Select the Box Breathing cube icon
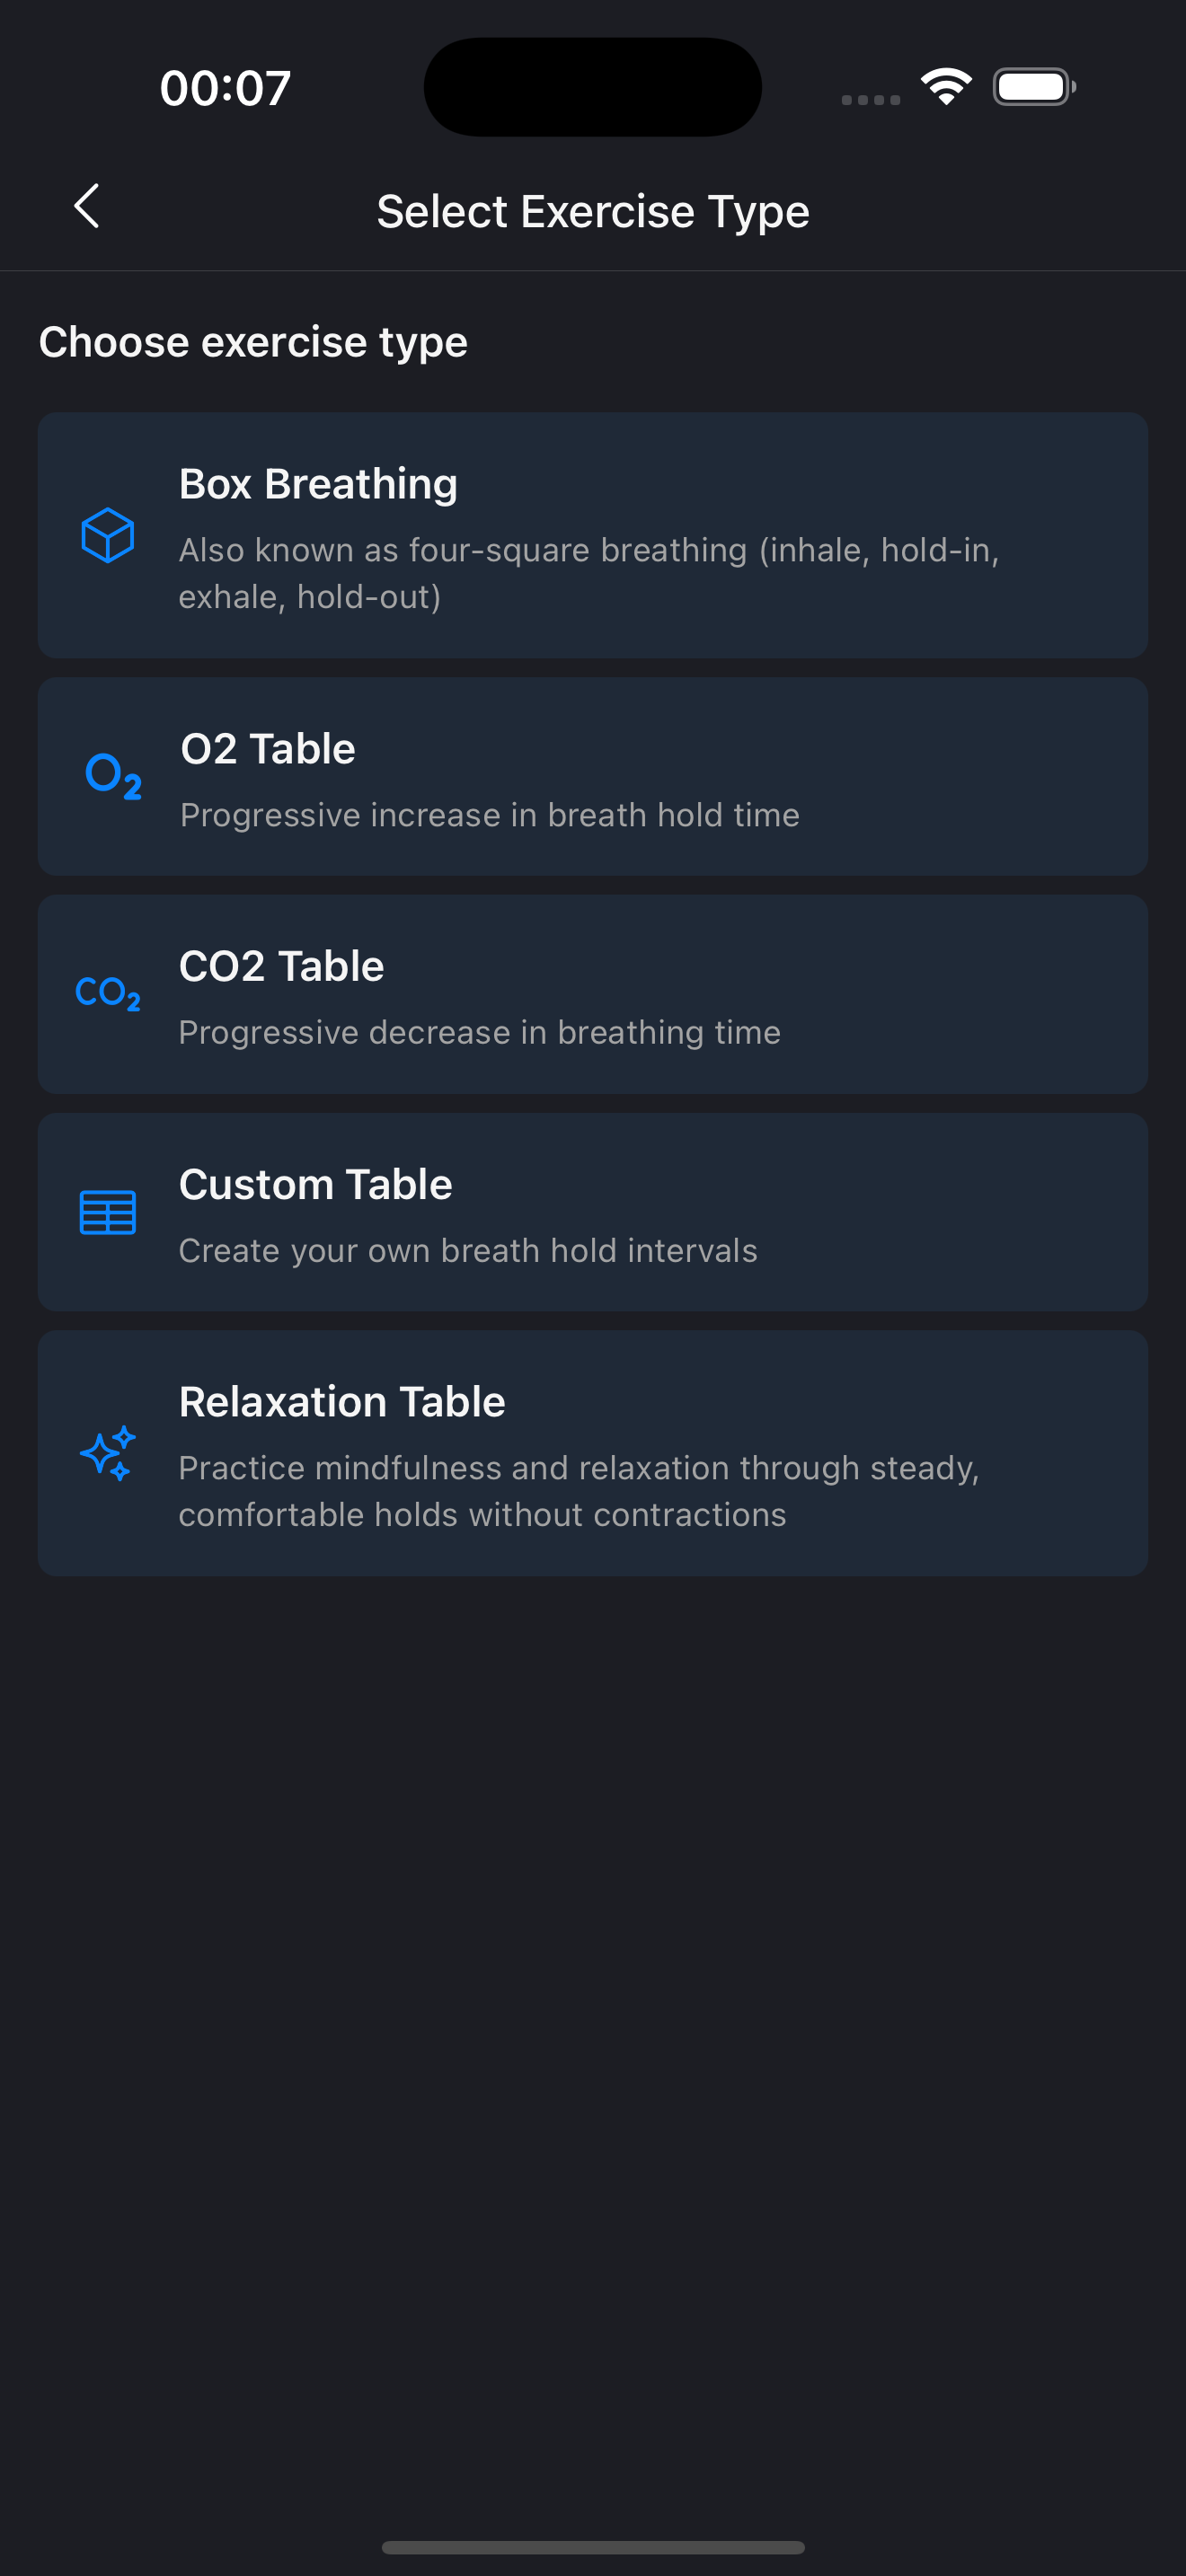 [x=107, y=537]
